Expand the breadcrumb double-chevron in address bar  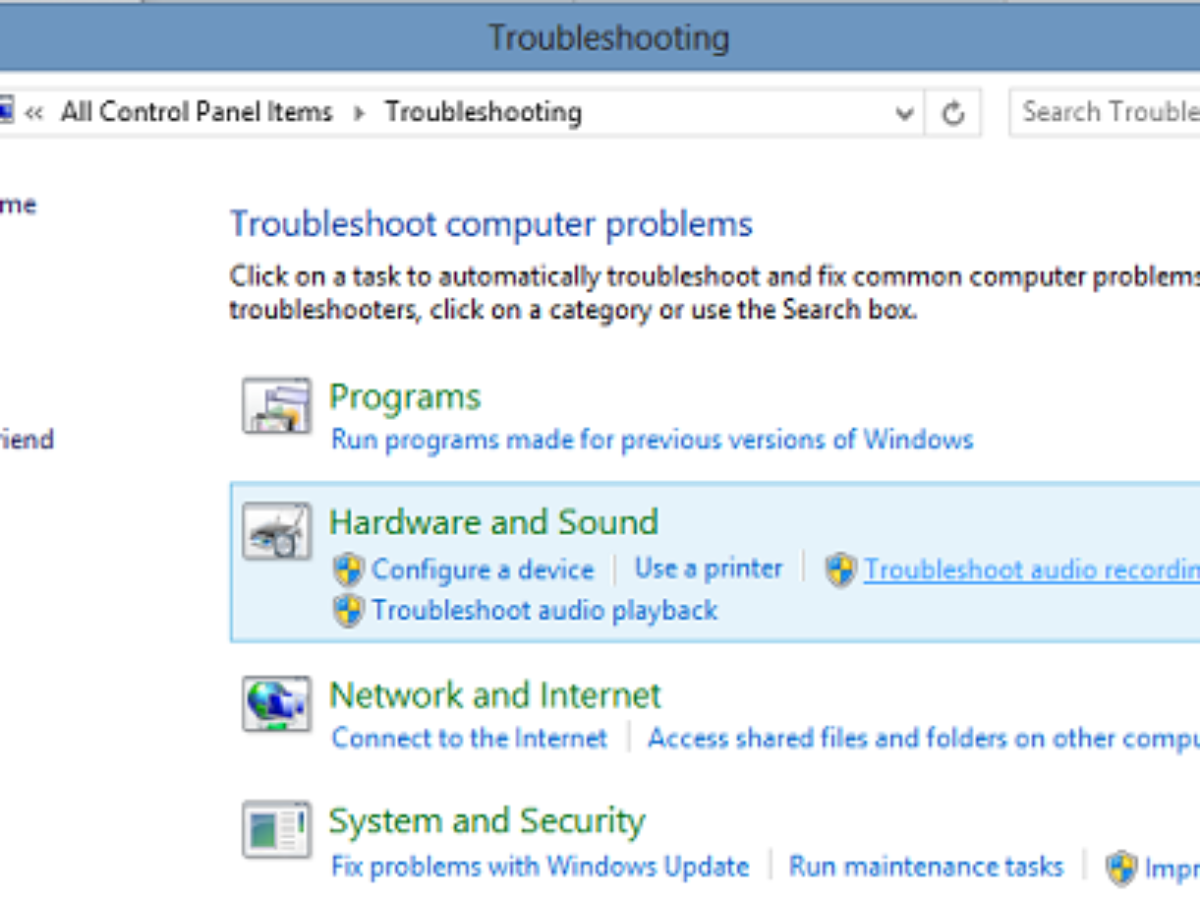[34, 113]
